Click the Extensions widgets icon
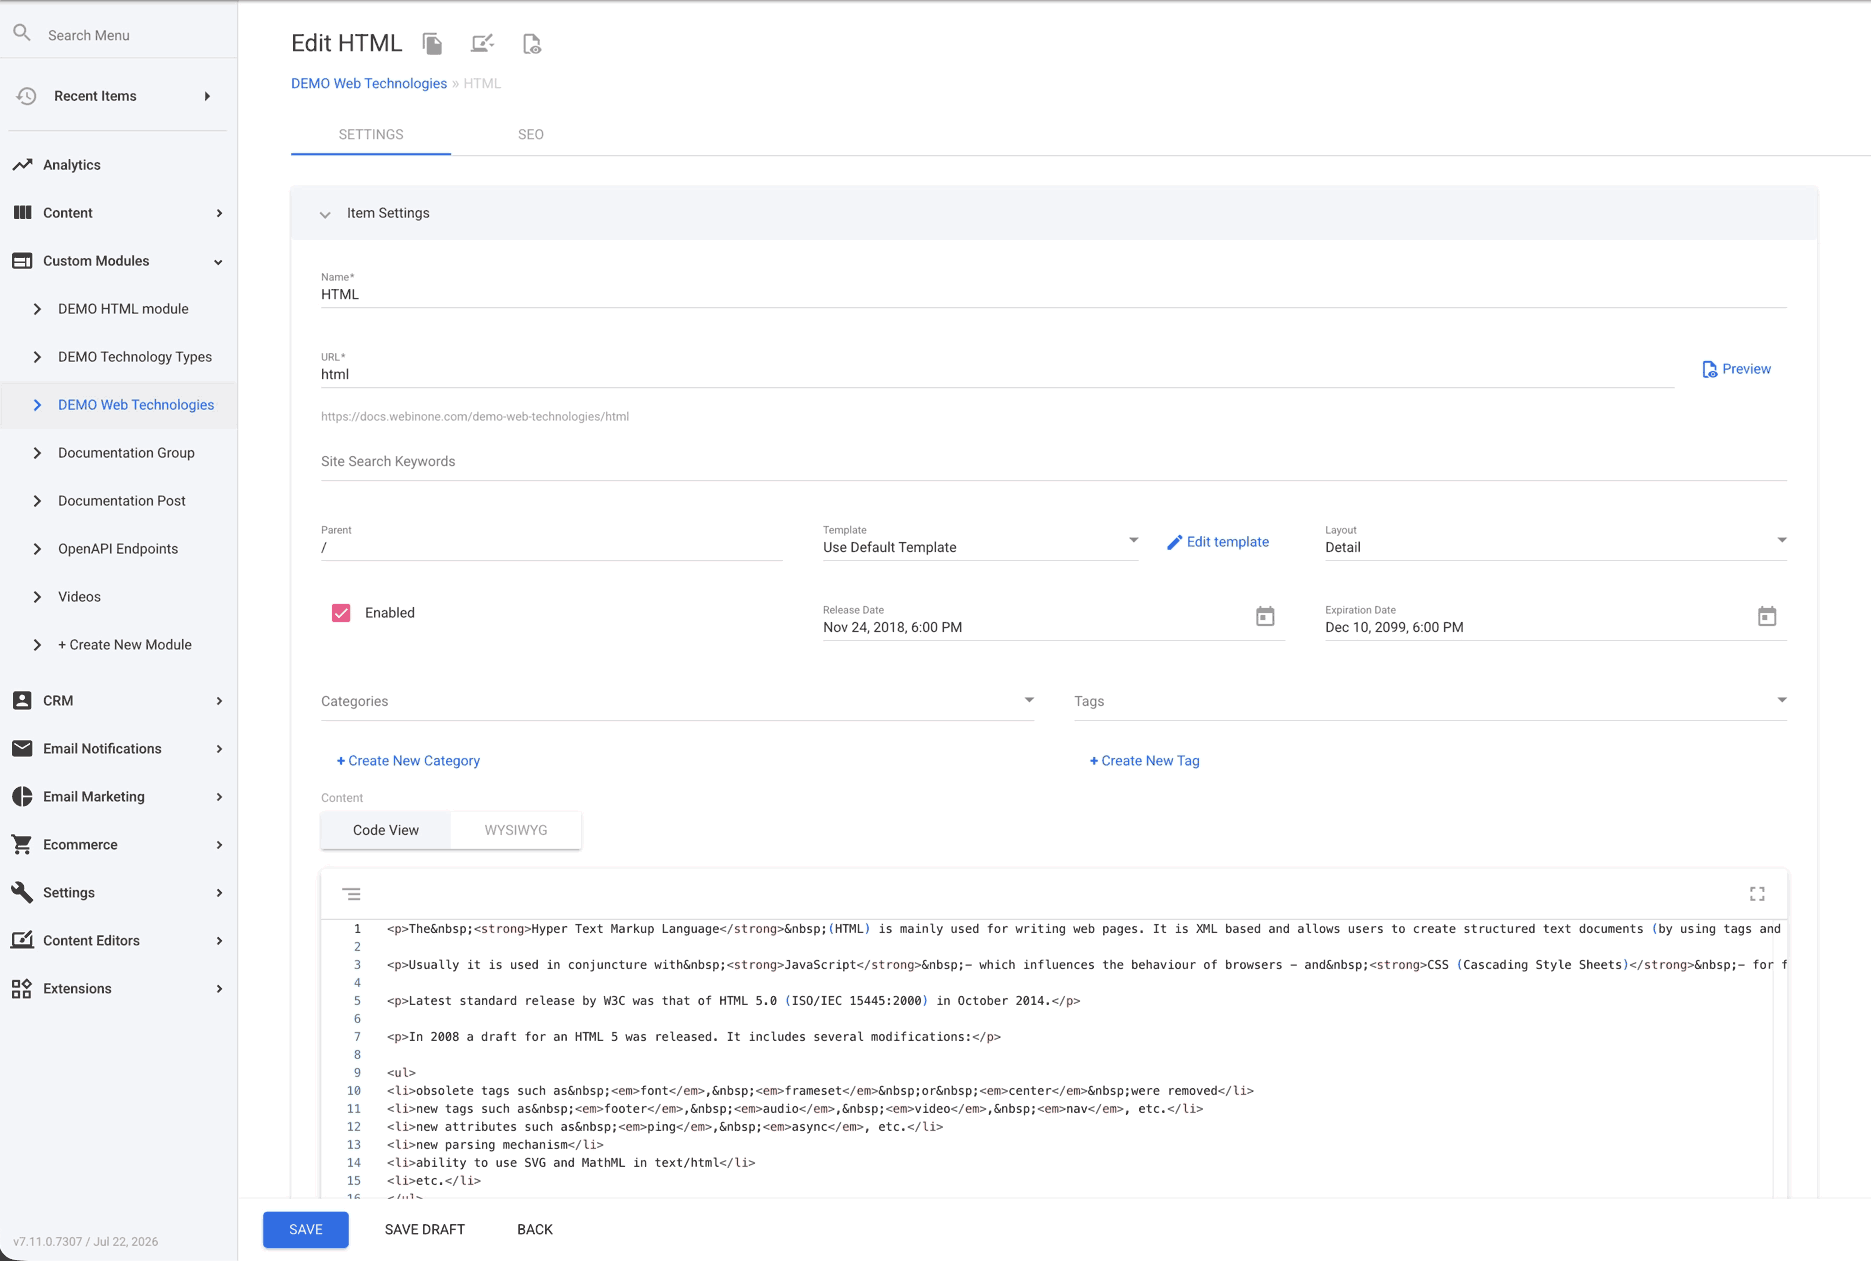Viewport: 1871px width, 1261px height. pos(22,989)
